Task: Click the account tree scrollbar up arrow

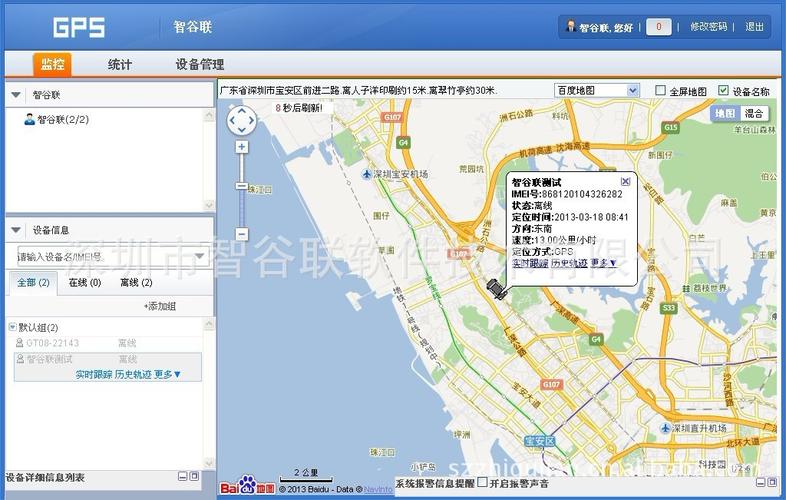Action: [209, 115]
